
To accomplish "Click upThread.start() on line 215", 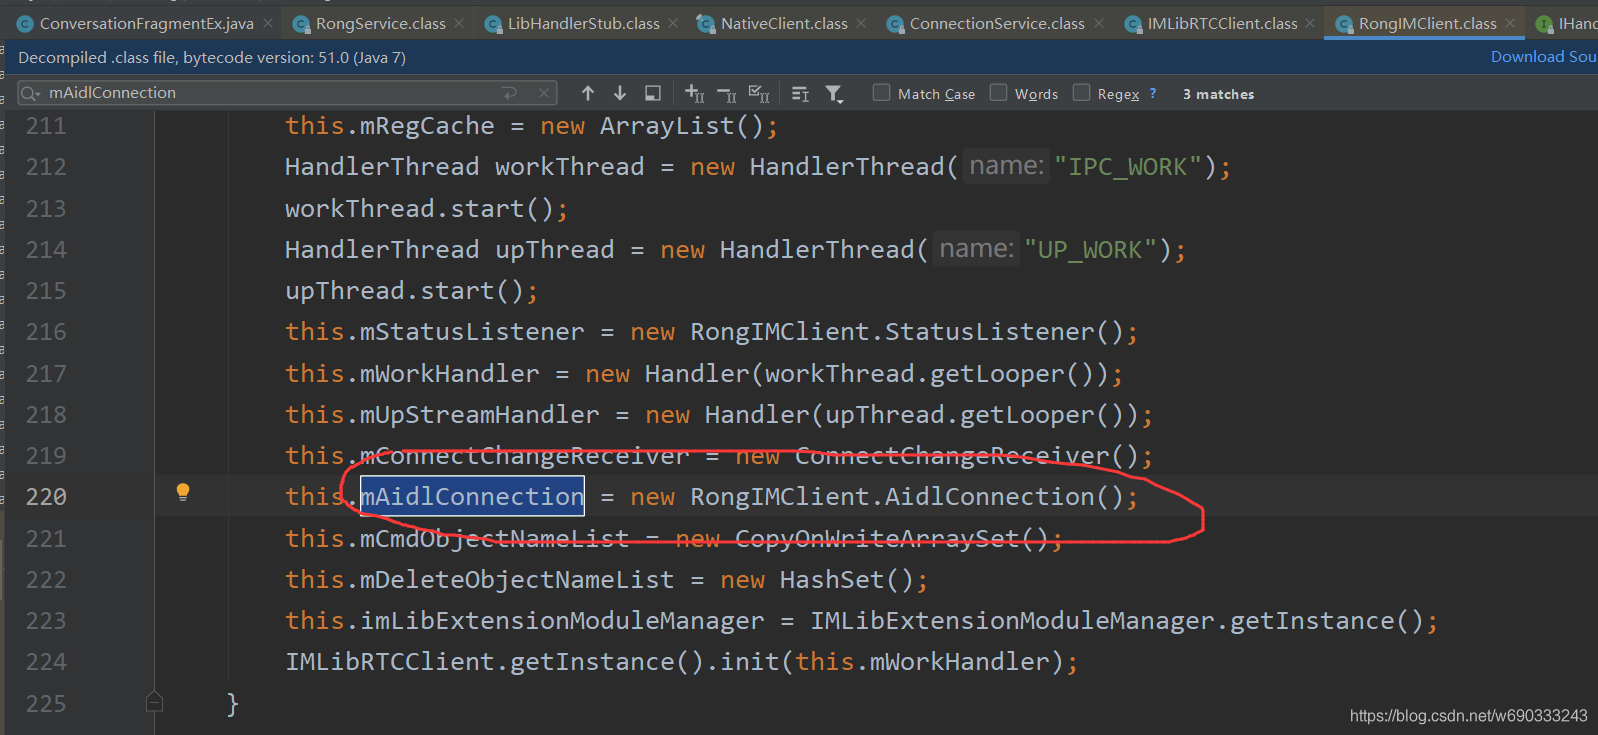I will 404,291.
